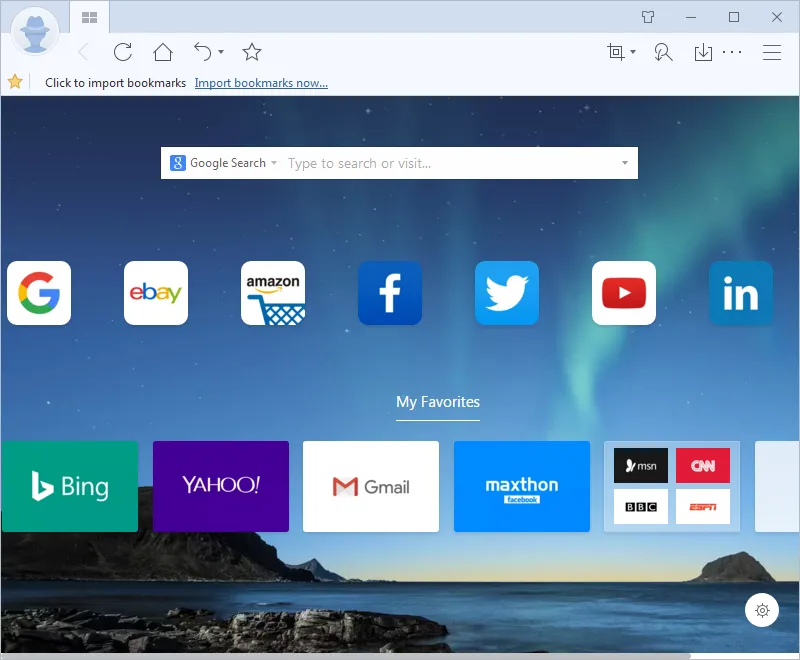Open the Amazon shopping tile
This screenshot has width=800, height=660.
click(273, 293)
